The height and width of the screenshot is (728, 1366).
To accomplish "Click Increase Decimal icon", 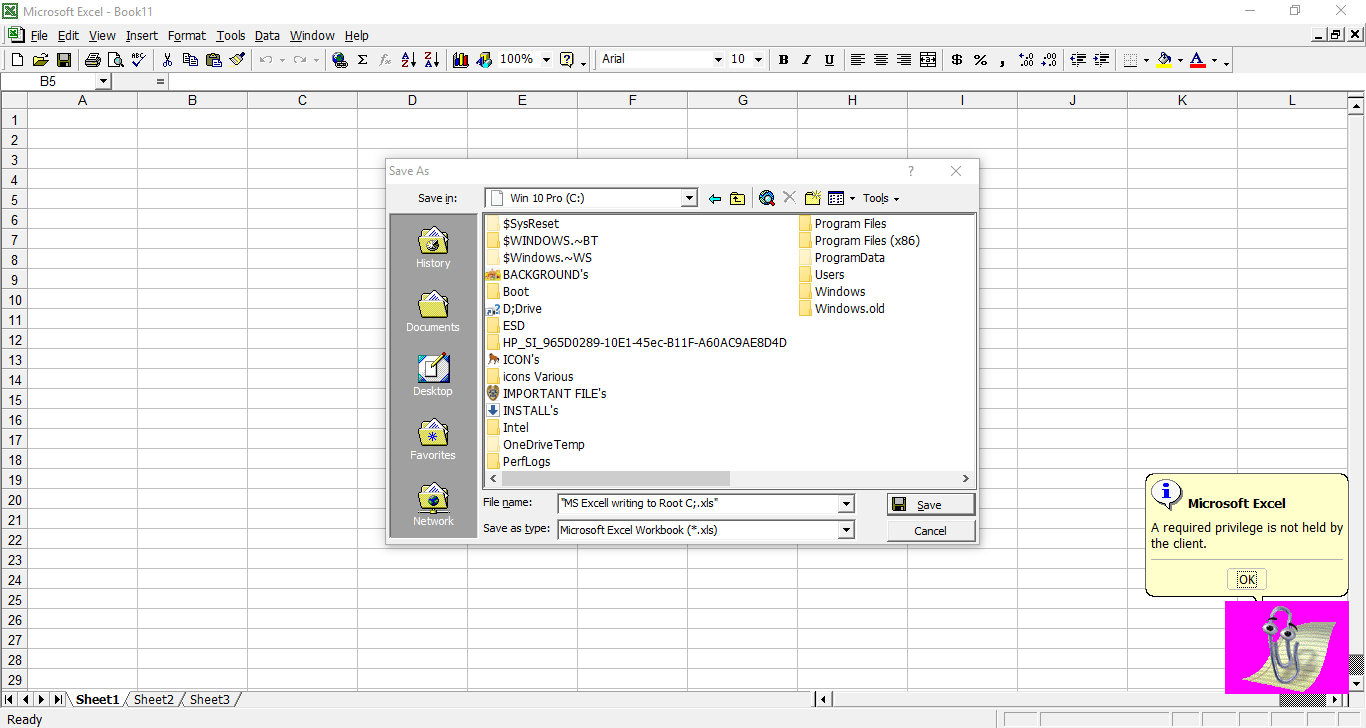I will point(1026,60).
